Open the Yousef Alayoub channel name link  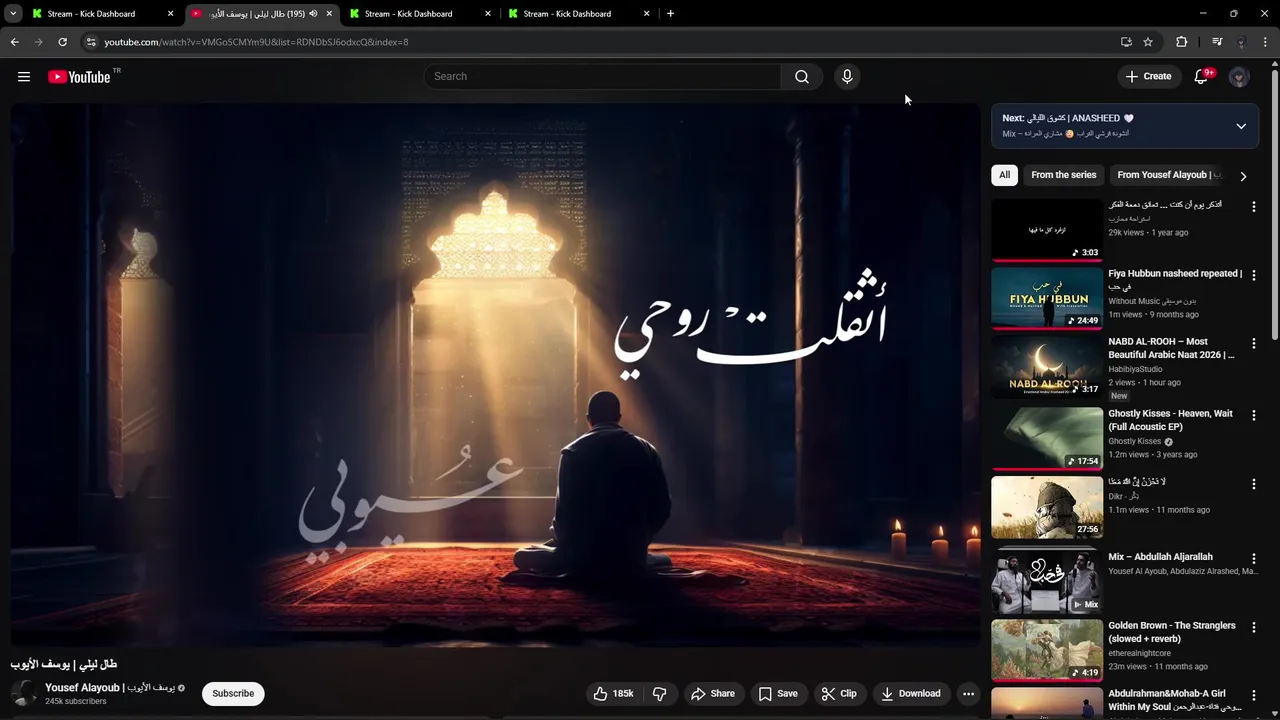click(110, 688)
